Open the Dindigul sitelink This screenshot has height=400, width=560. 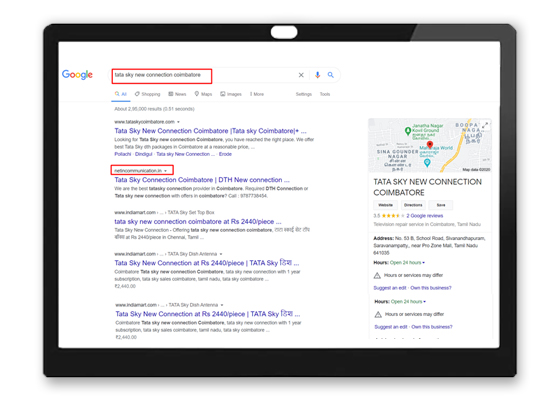click(x=144, y=154)
